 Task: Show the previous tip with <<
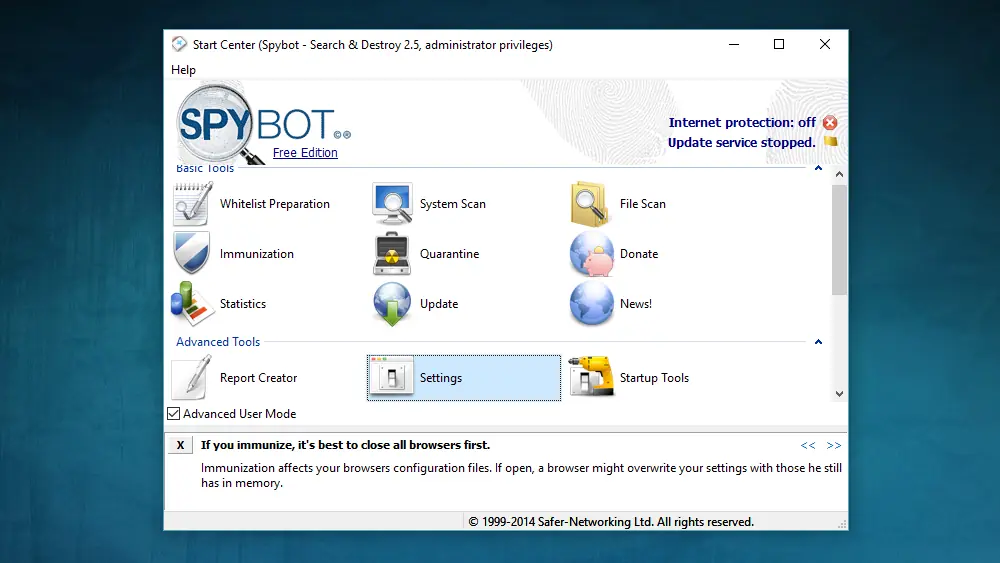tap(807, 445)
